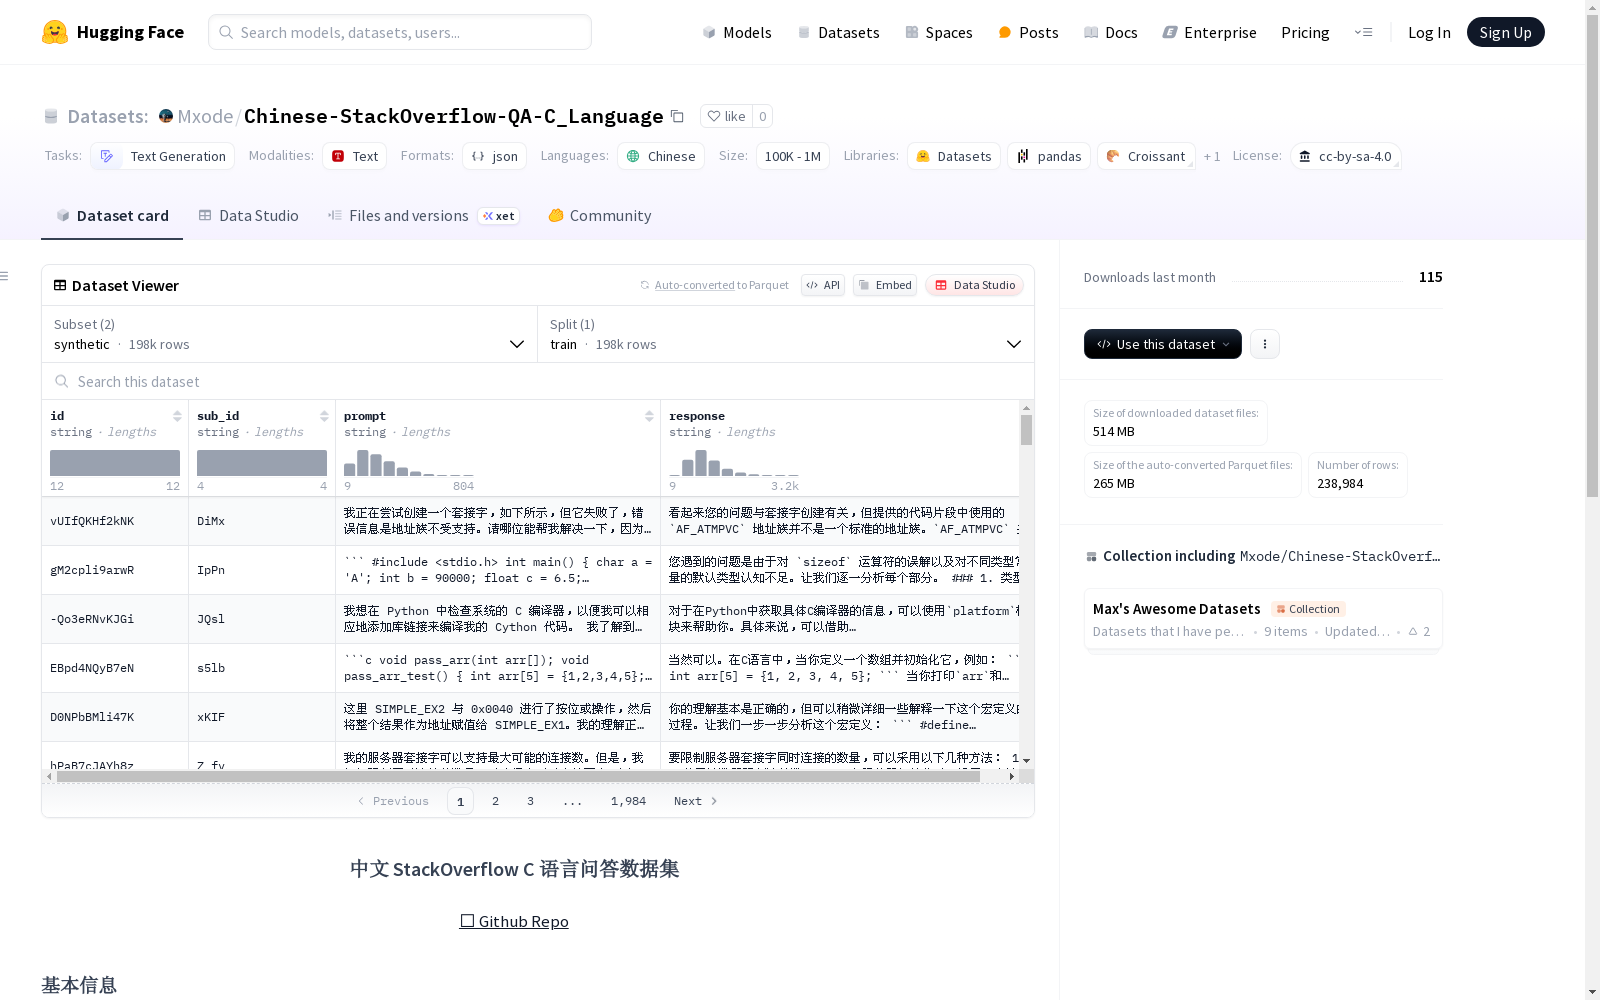This screenshot has width=1600, height=1000.
Task: Click the pandas library tag
Action: [1049, 156]
